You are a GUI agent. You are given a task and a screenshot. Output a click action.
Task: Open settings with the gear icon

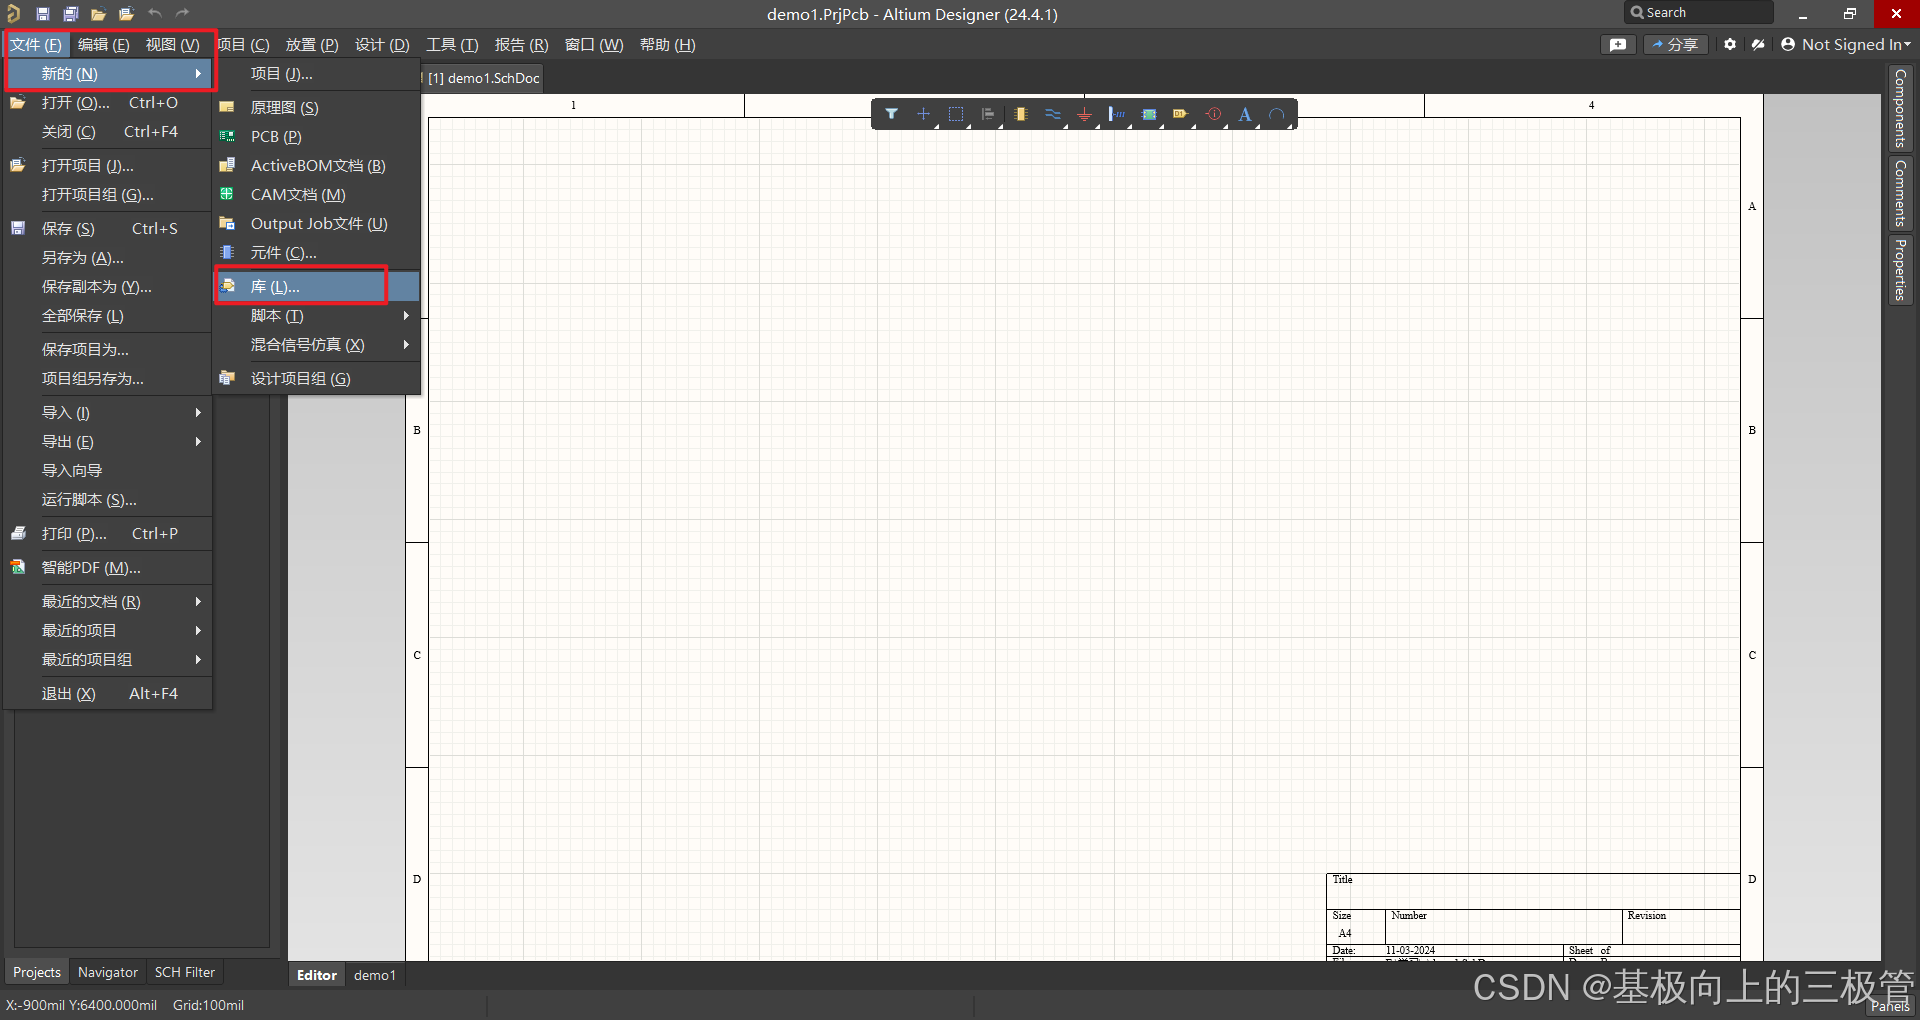tap(1730, 44)
